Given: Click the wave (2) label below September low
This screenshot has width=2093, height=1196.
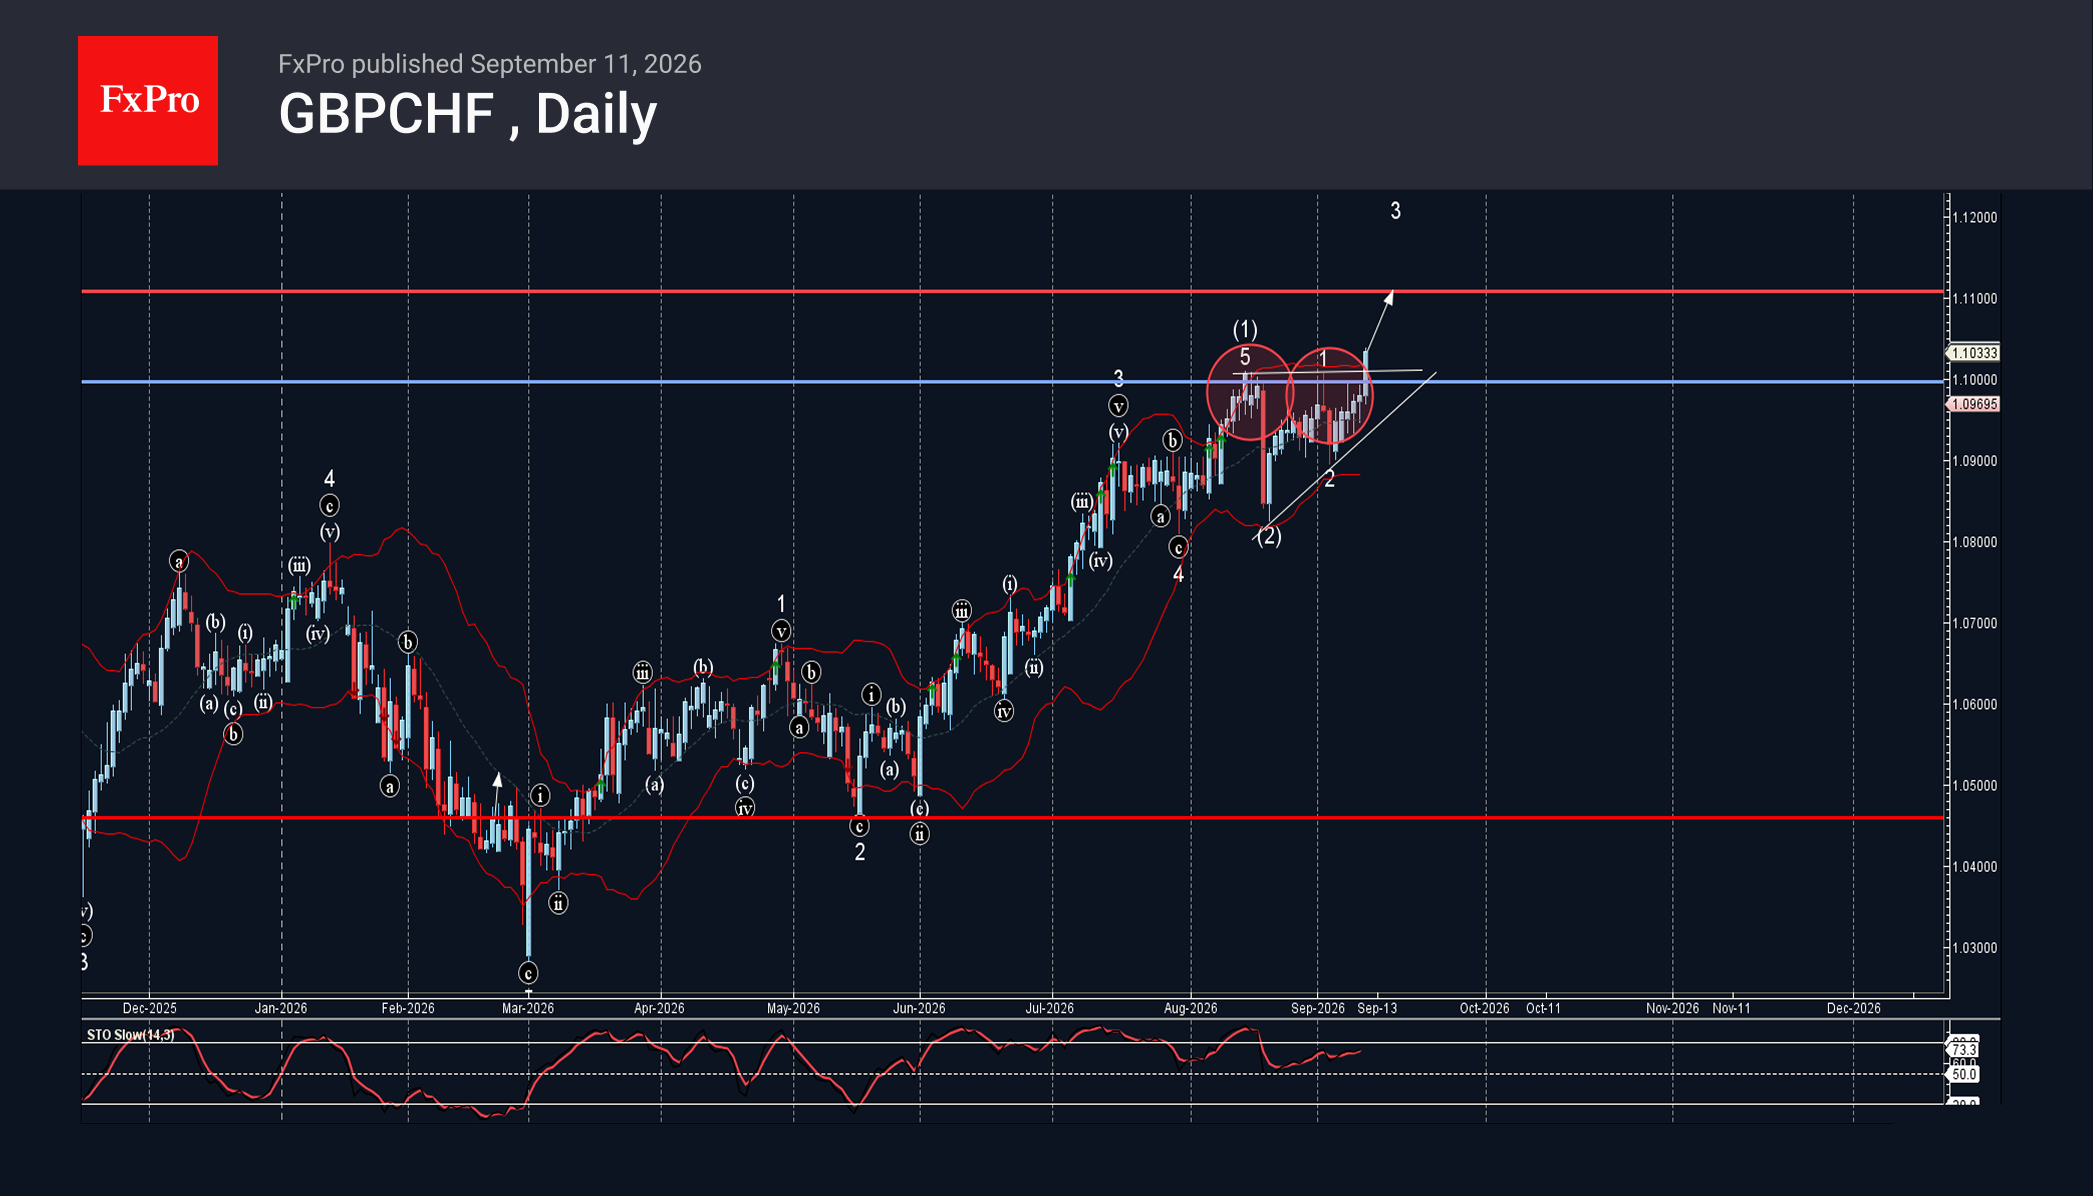Looking at the screenshot, I should 1269,536.
